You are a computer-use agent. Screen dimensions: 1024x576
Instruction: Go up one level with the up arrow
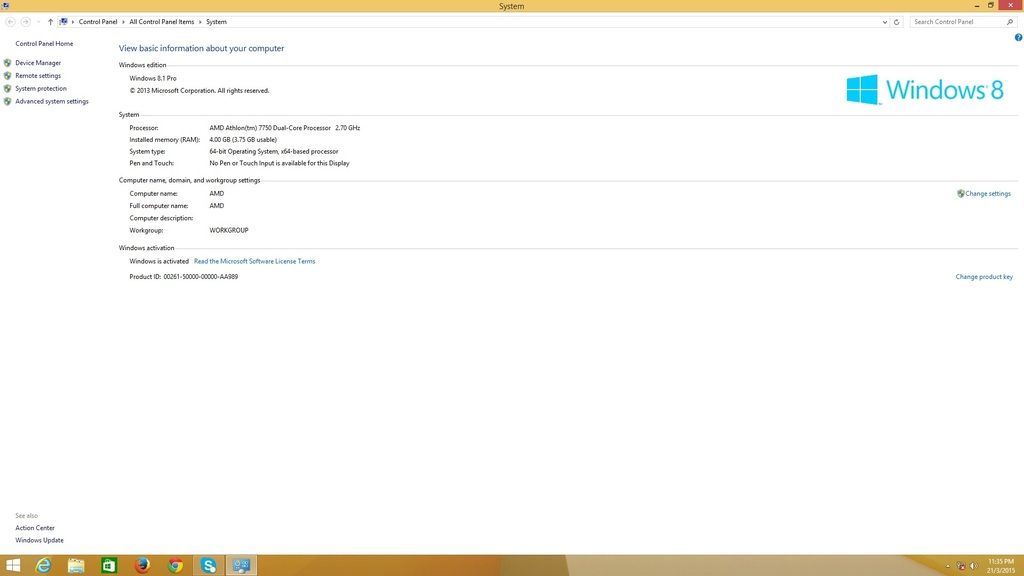pyautogui.click(x=50, y=21)
